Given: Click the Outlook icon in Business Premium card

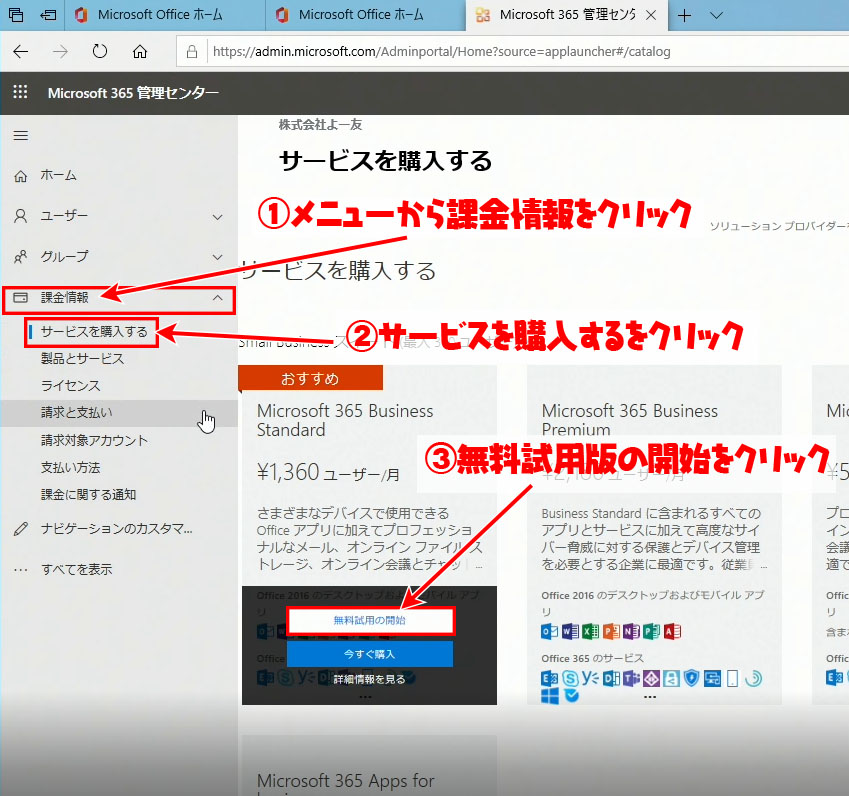Looking at the screenshot, I should (x=549, y=631).
